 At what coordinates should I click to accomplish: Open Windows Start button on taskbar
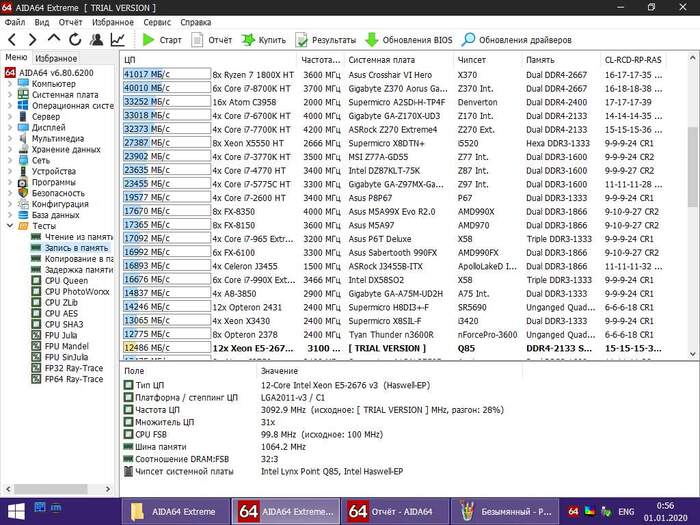click(x=15, y=511)
